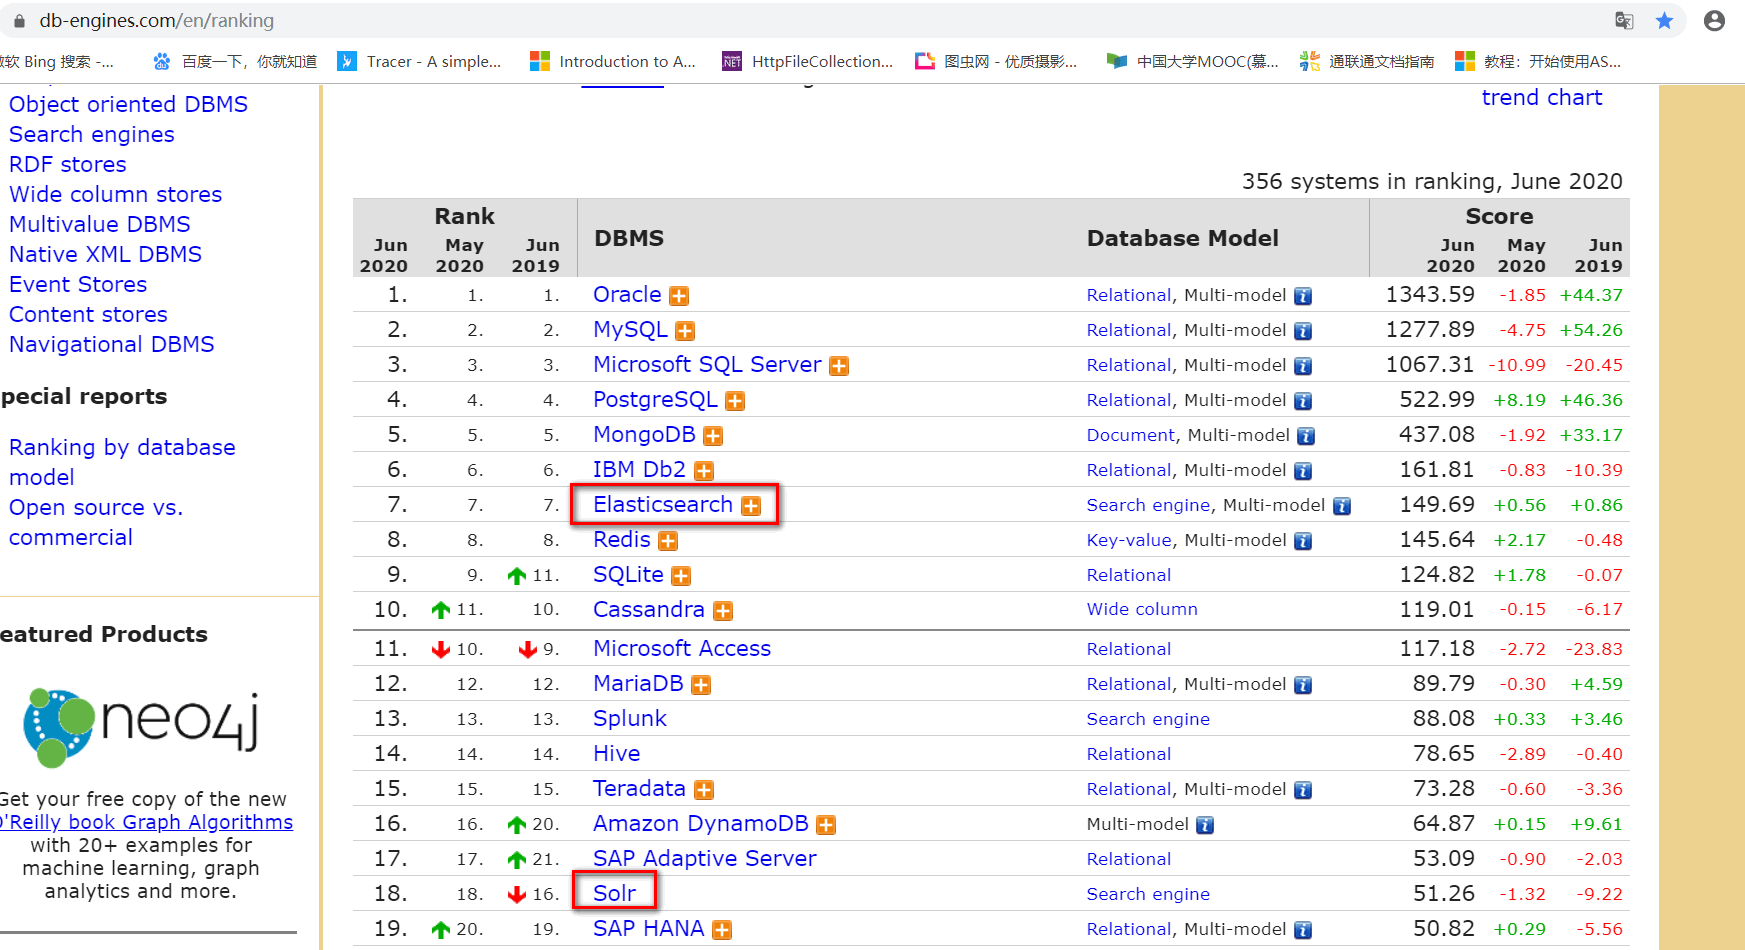
Task: Open Open source vs. commercial report
Action: 96,522
